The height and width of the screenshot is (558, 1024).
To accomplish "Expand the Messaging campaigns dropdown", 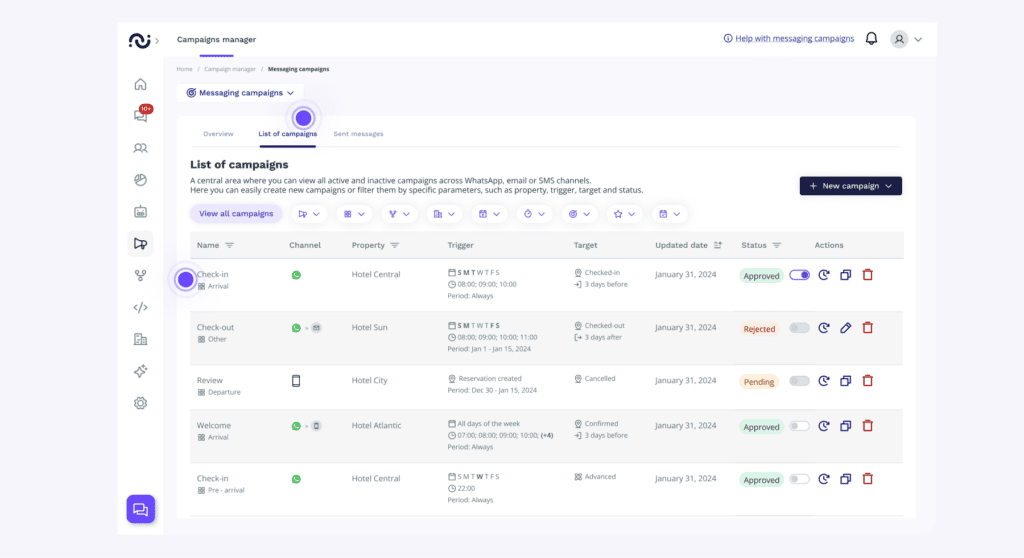I will coord(240,93).
